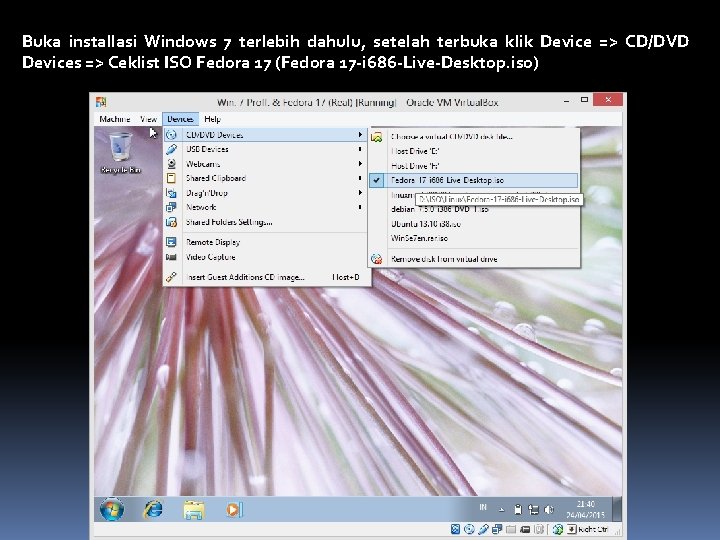Click the video capture status bar icon
Viewport: 720px width, 540px height.
[x=525, y=529]
